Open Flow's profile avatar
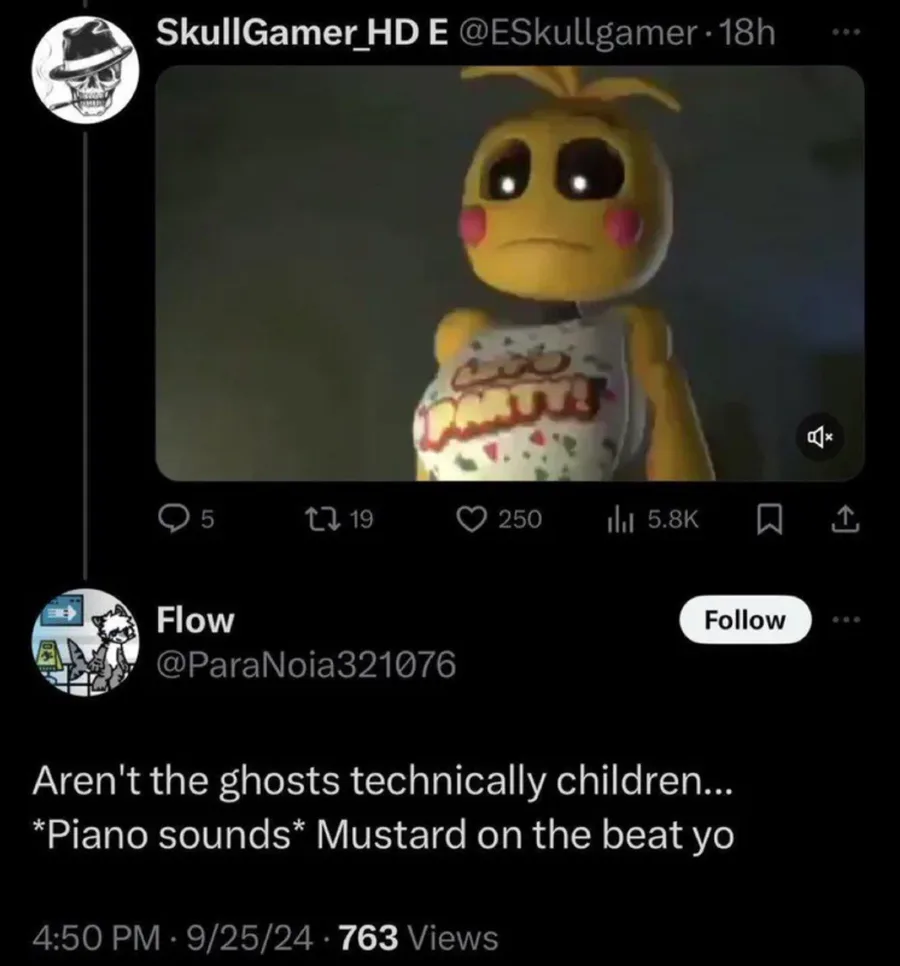The height and width of the screenshot is (966, 900). click(85, 640)
